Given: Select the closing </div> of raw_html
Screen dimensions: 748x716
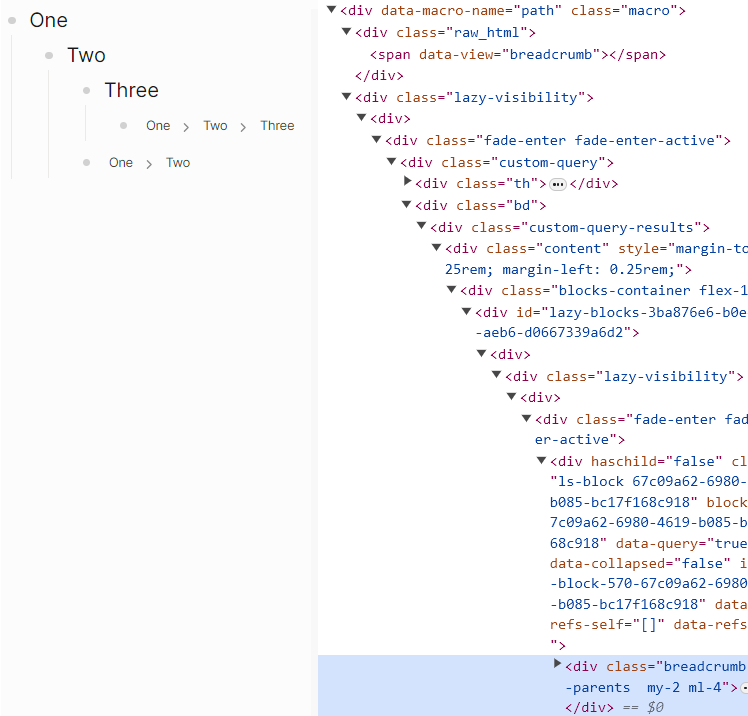Looking at the screenshot, I should (x=379, y=75).
